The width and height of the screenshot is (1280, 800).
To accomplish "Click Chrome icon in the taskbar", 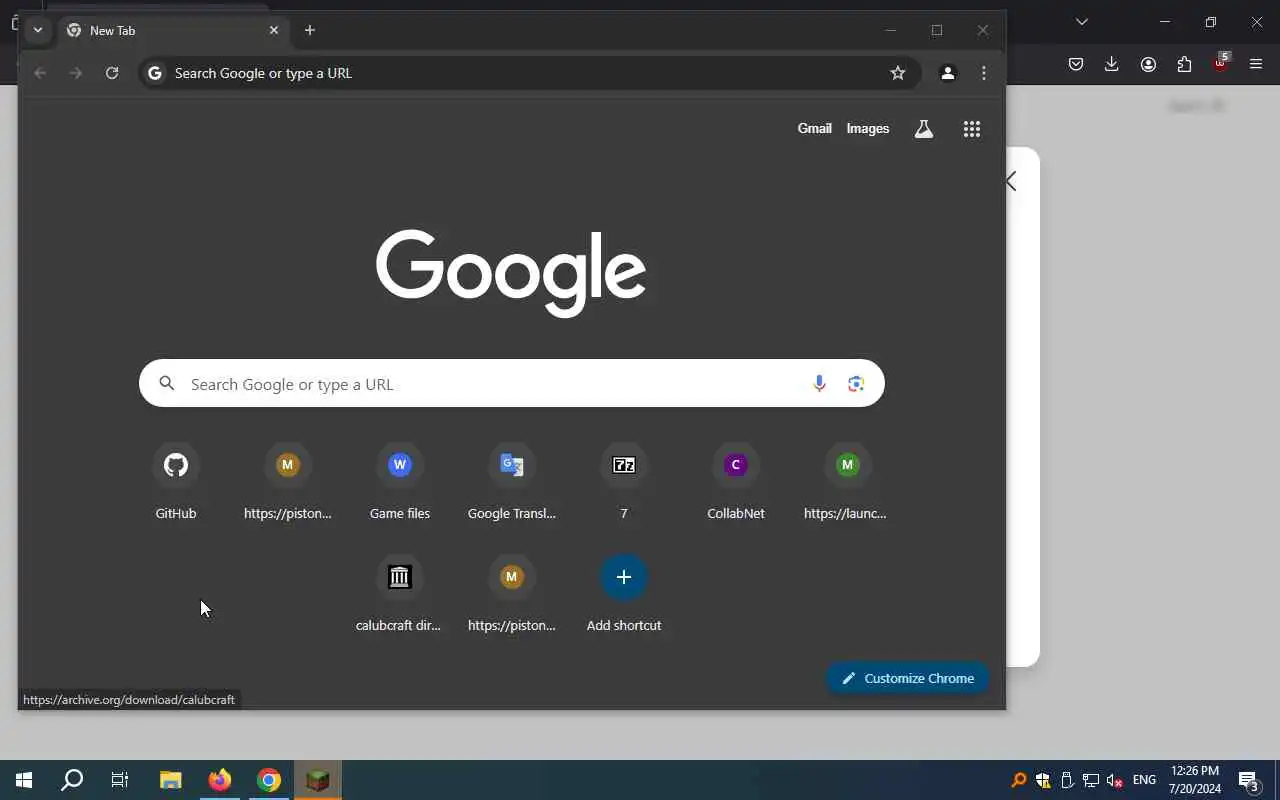I will (269, 780).
